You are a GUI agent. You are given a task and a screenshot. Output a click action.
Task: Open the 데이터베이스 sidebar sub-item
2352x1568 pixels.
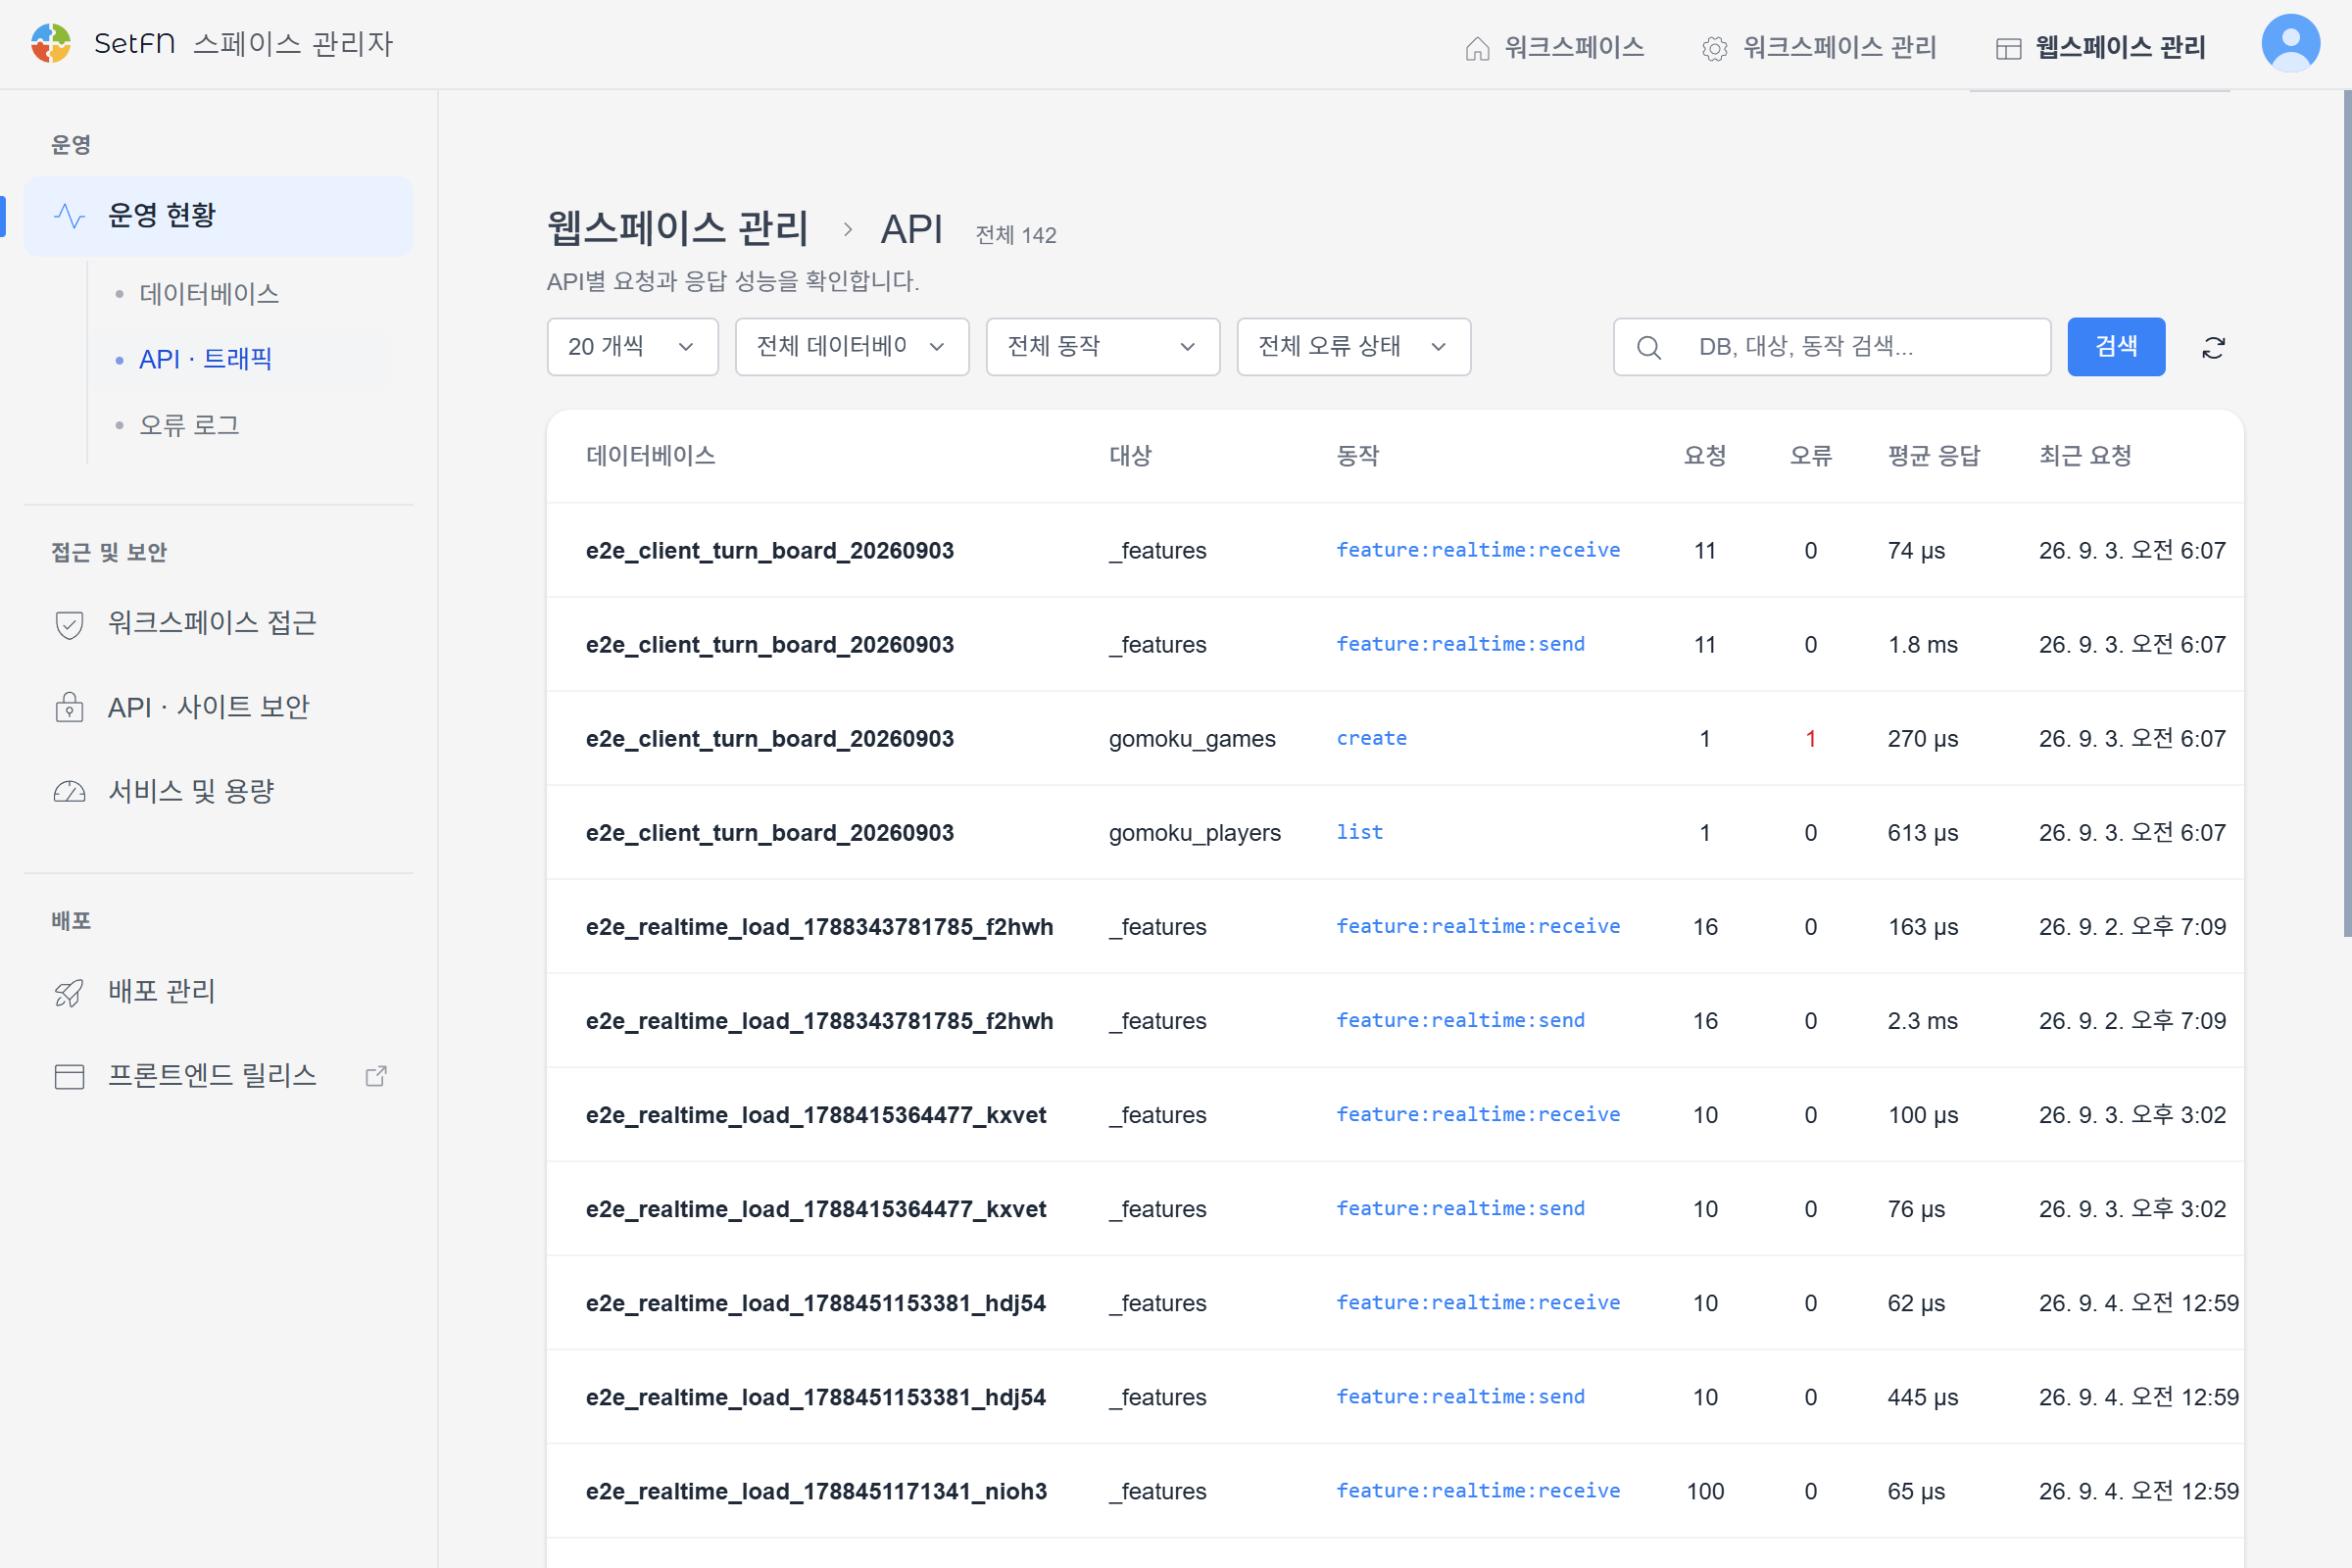point(208,294)
